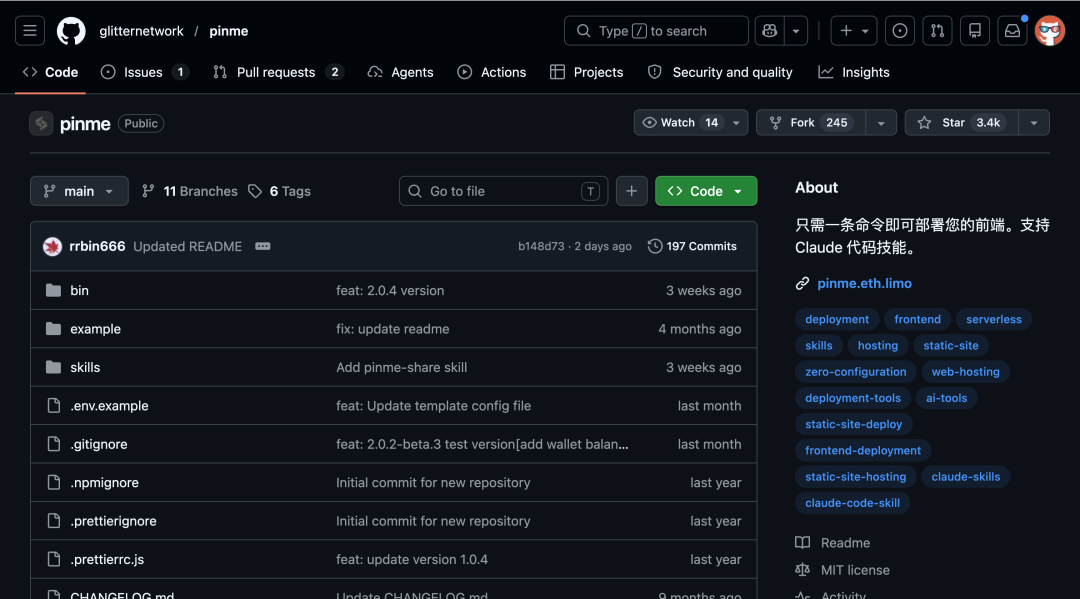Open the rrbin666 author name link
Image resolution: width=1080 pixels, height=599 pixels.
tap(97, 246)
